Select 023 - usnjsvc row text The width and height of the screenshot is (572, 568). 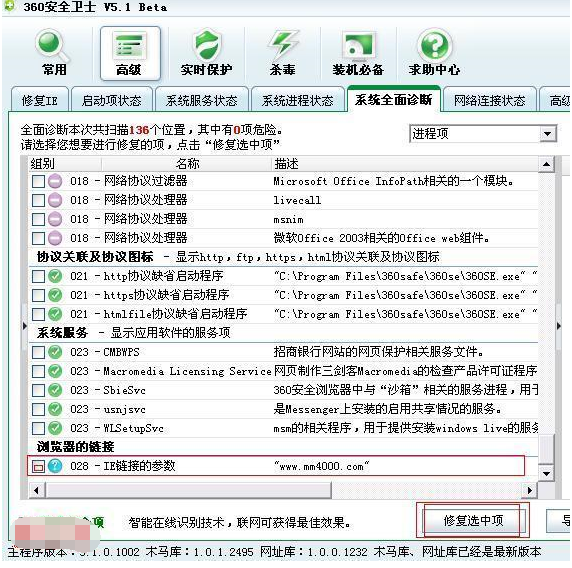(x=108, y=409)
